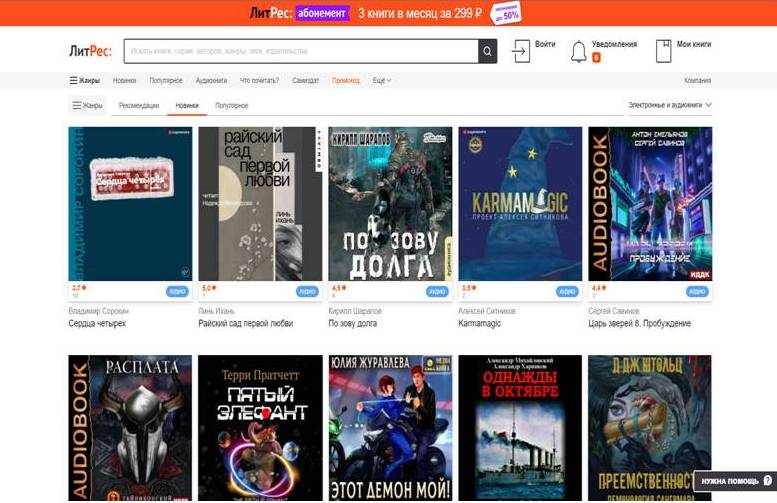Viewport: 777px width, 503px height.
Task: Click the 5,0 star rating under Райский сад
Action: (x=209, y=288)
